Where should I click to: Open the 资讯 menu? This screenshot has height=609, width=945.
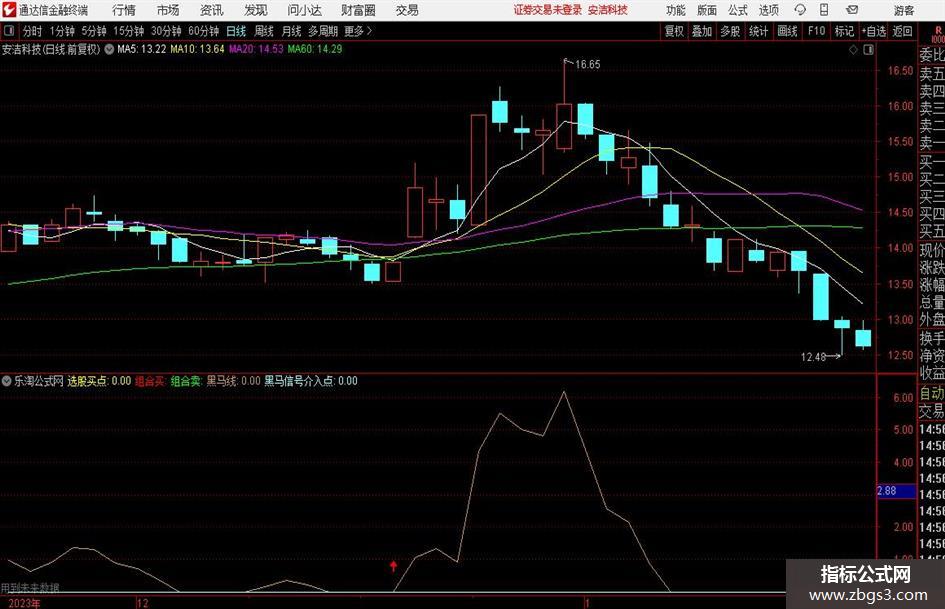(212, 10)
